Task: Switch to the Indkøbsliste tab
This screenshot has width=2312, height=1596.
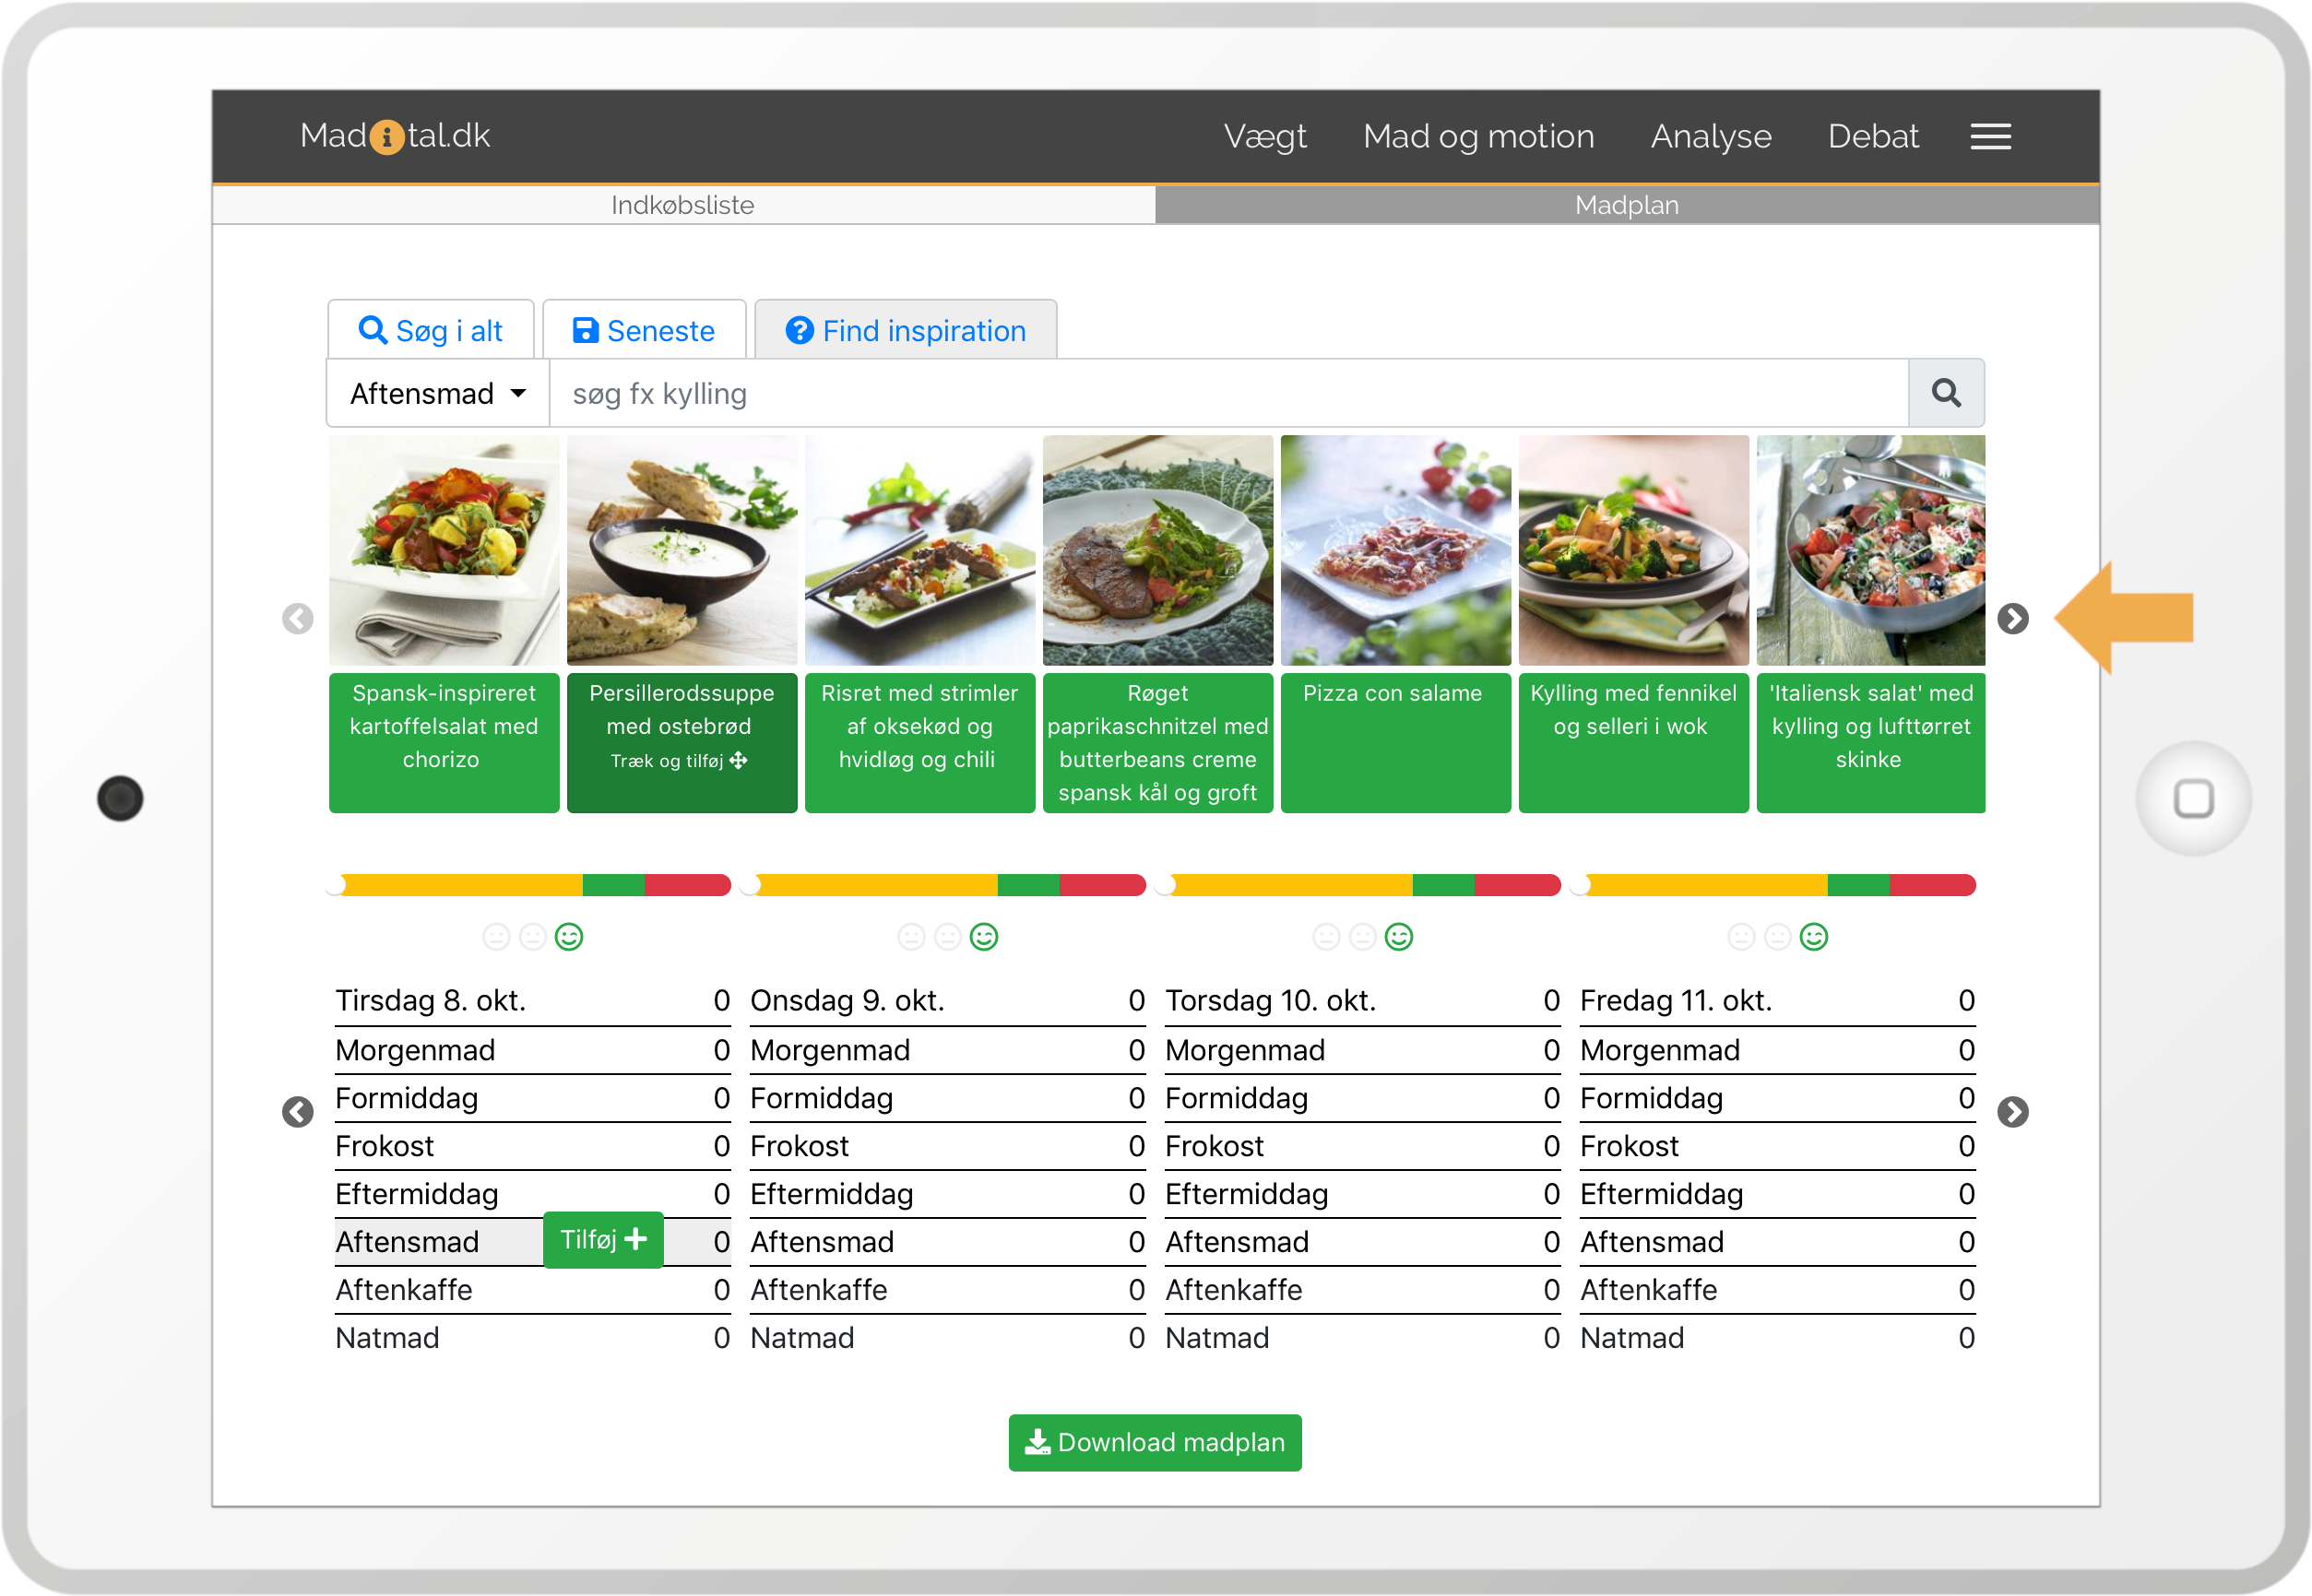Action: pos(684,205)
